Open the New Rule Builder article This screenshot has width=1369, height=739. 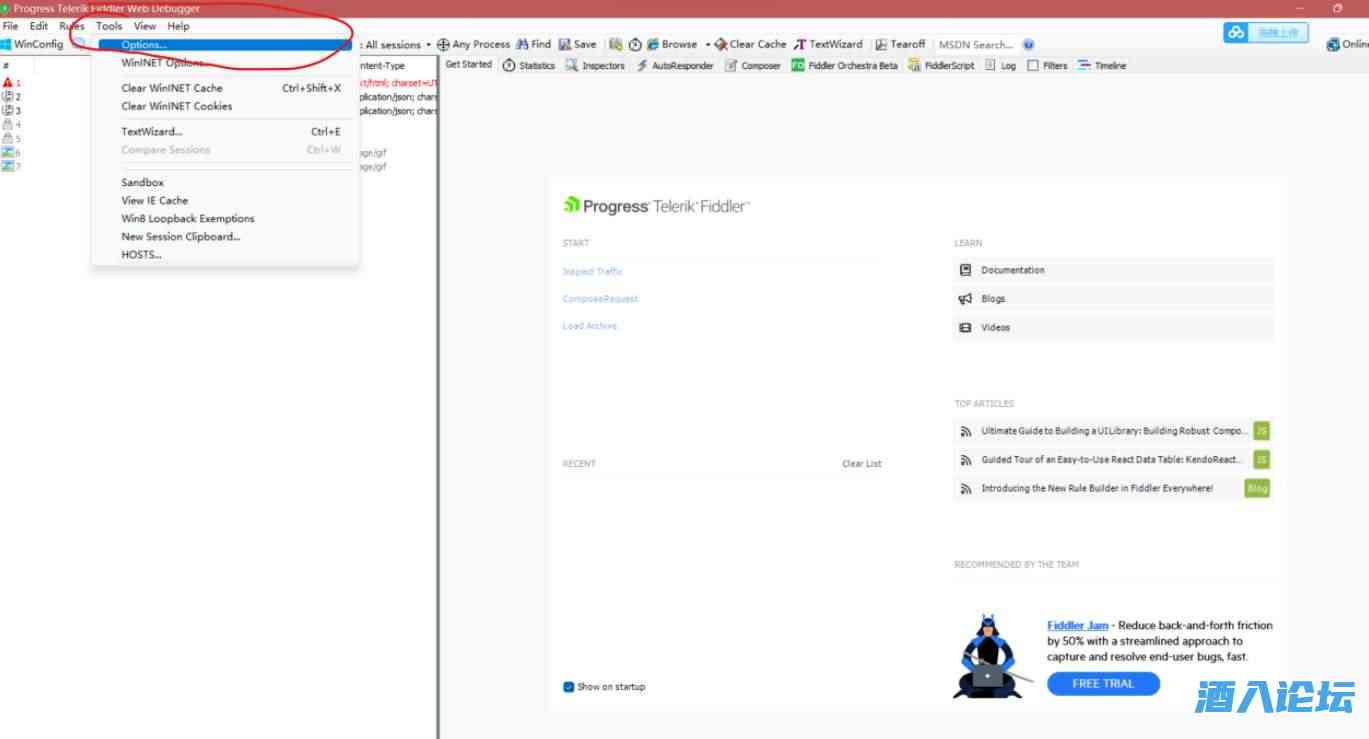1113,489
